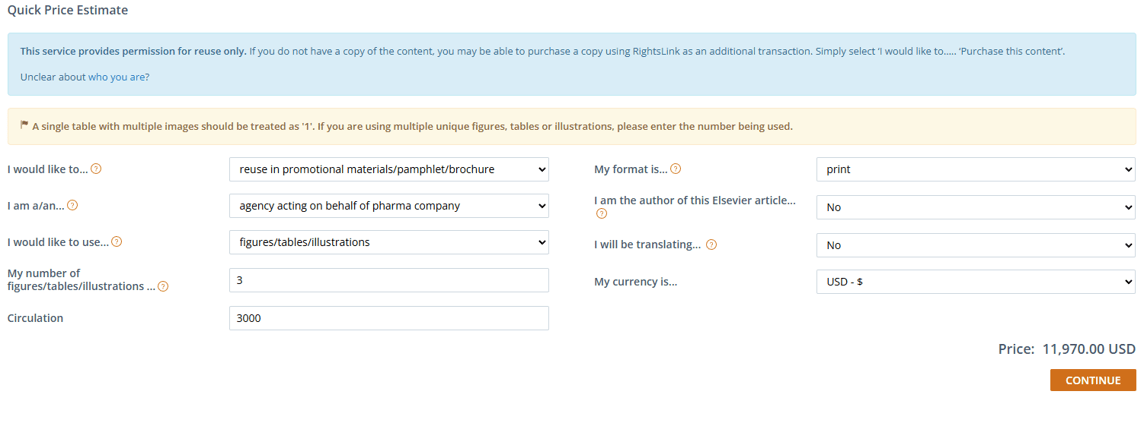Click help icon for number of figures/tables/illustrations
The width and height of the screenshot is (1144, 426).
163,287
